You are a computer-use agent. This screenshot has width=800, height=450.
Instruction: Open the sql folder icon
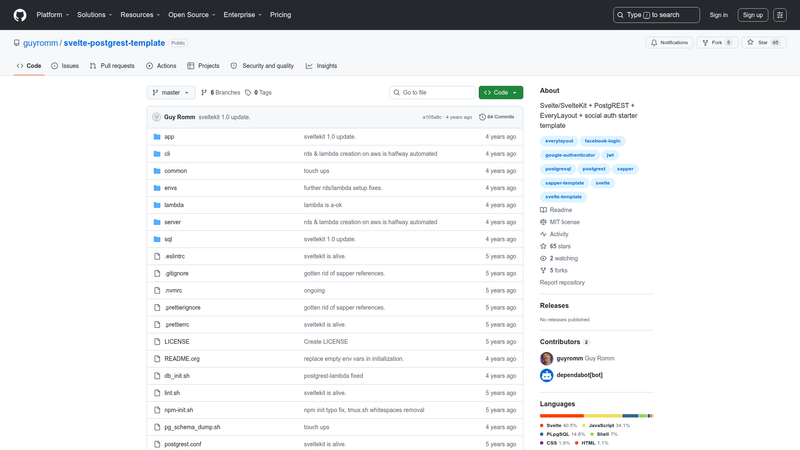coord(157,239)
